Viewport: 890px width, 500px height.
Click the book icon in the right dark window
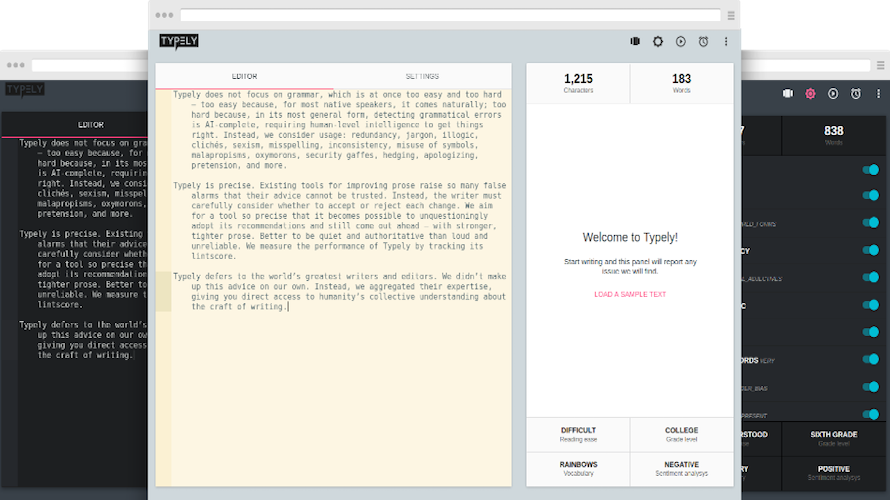(788, 94)
